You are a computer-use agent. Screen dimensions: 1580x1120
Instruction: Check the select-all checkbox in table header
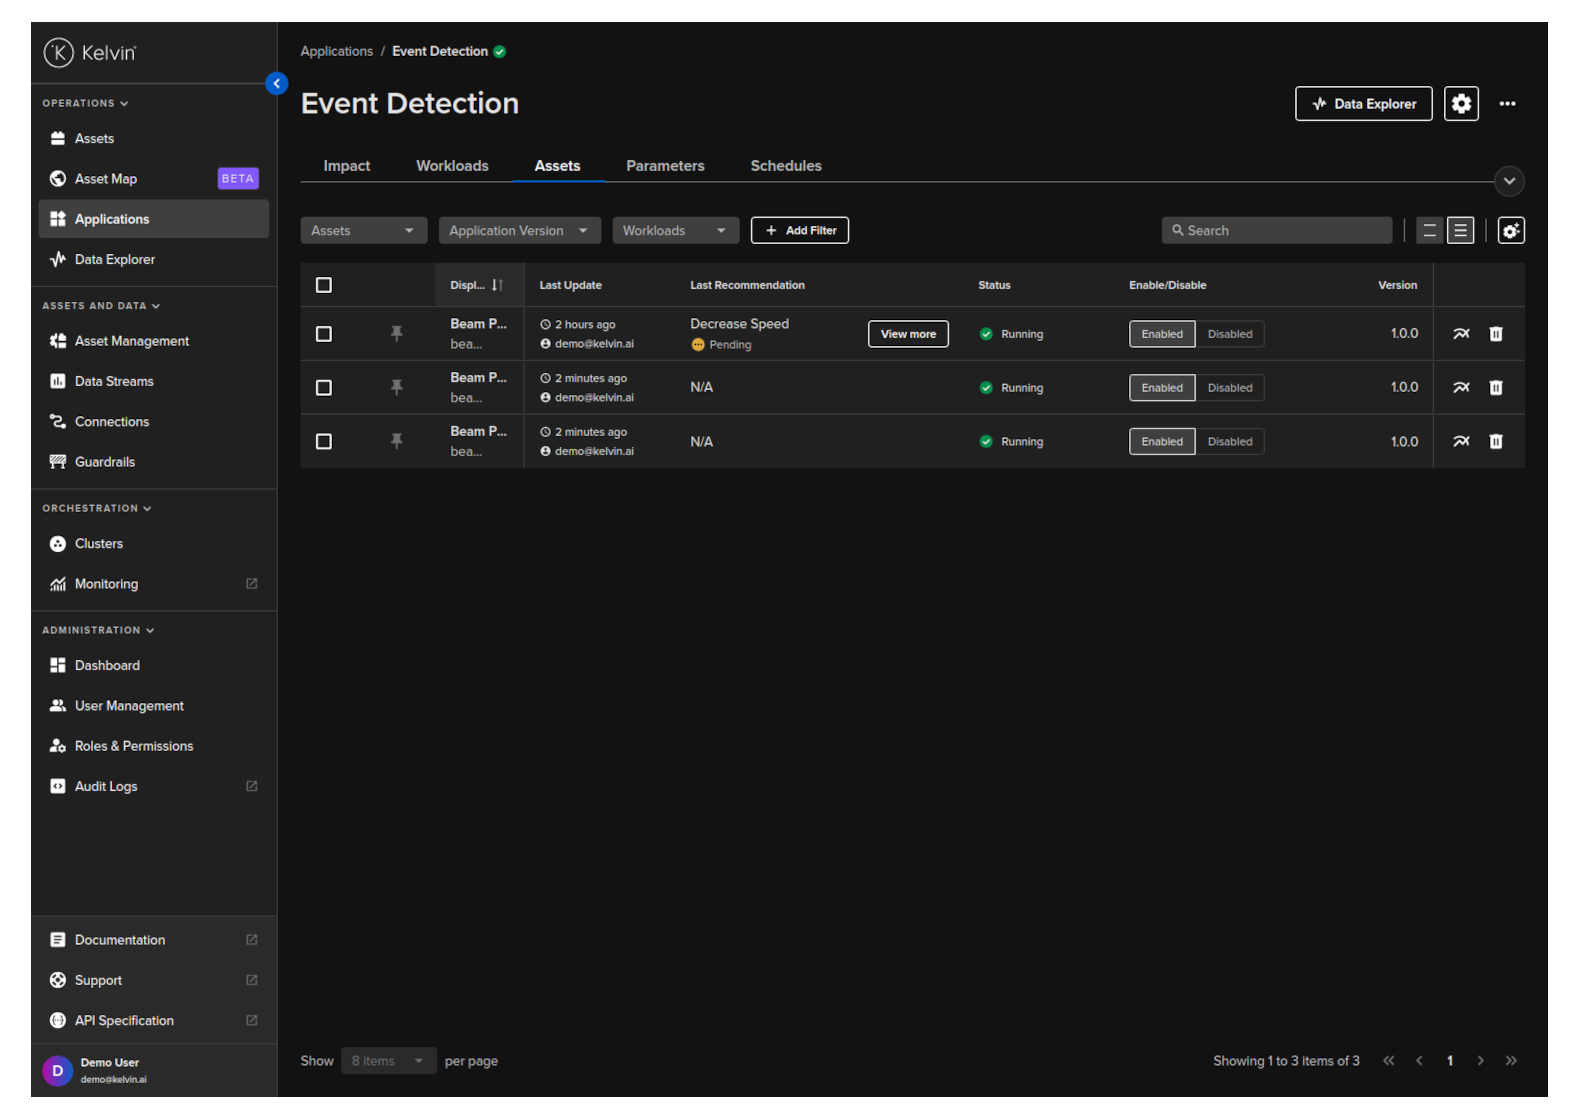[324, 286]
